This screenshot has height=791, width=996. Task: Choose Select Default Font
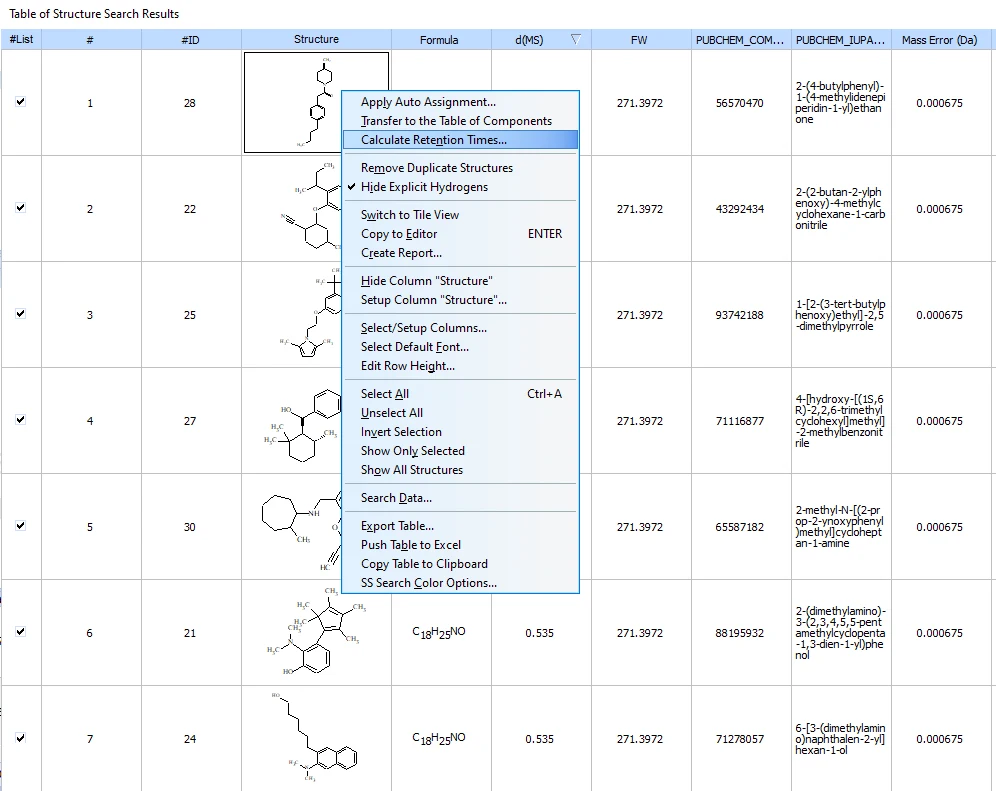coord(461,347)
